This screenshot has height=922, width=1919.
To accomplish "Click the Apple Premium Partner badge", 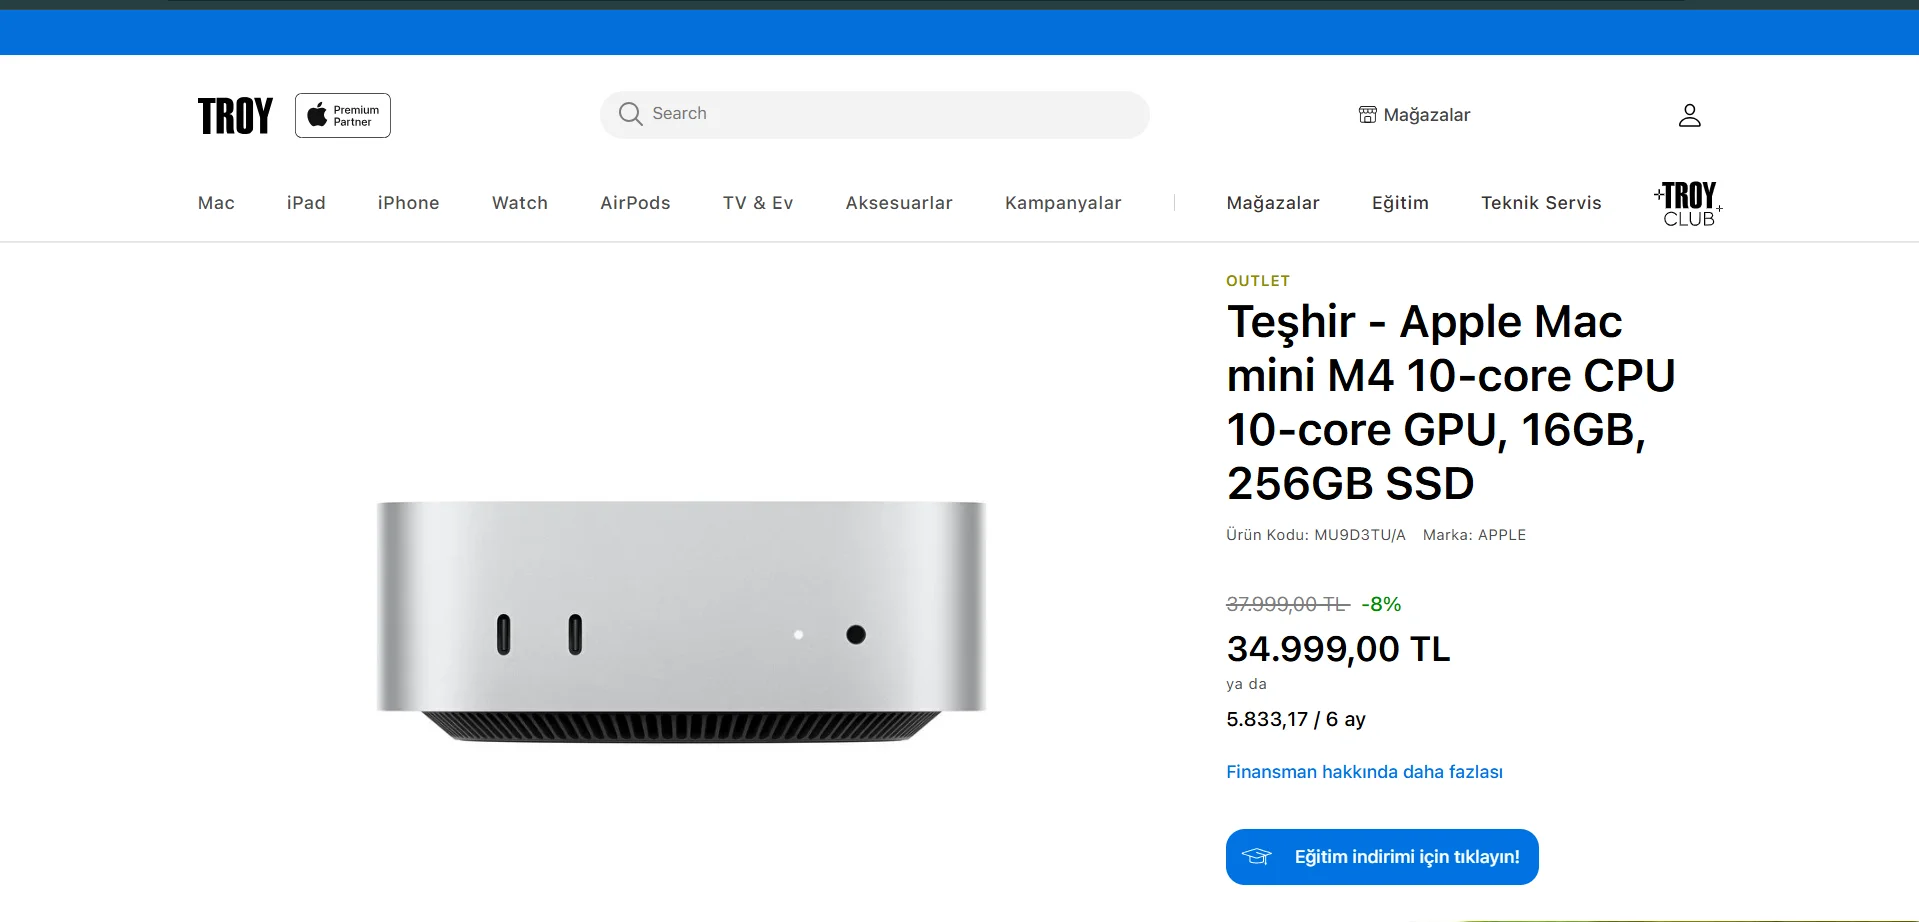I will point(343,116).
